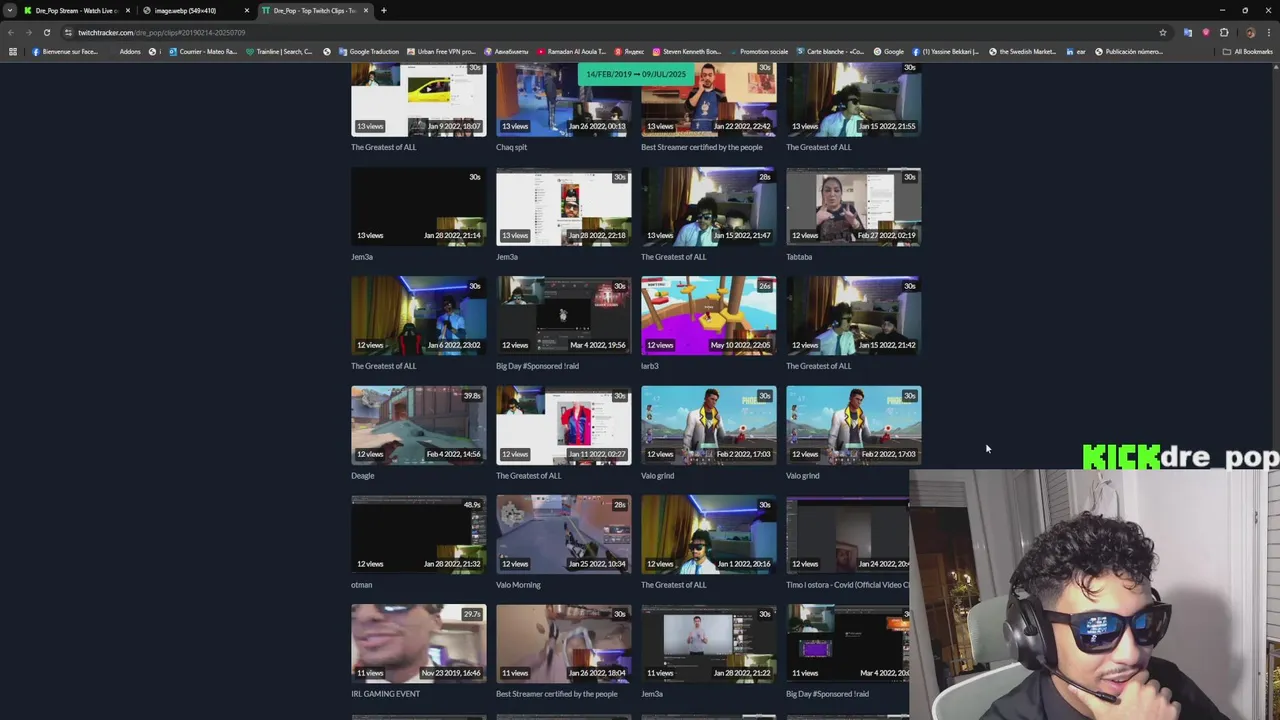1280x720 pixels.
Task: Open the Courrier - Mateo Ra... bookmark
Action: click(203, 51)
